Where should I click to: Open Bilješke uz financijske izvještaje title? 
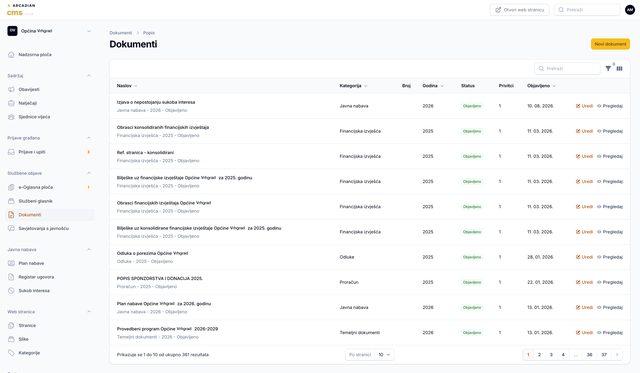tap(184, 178)
